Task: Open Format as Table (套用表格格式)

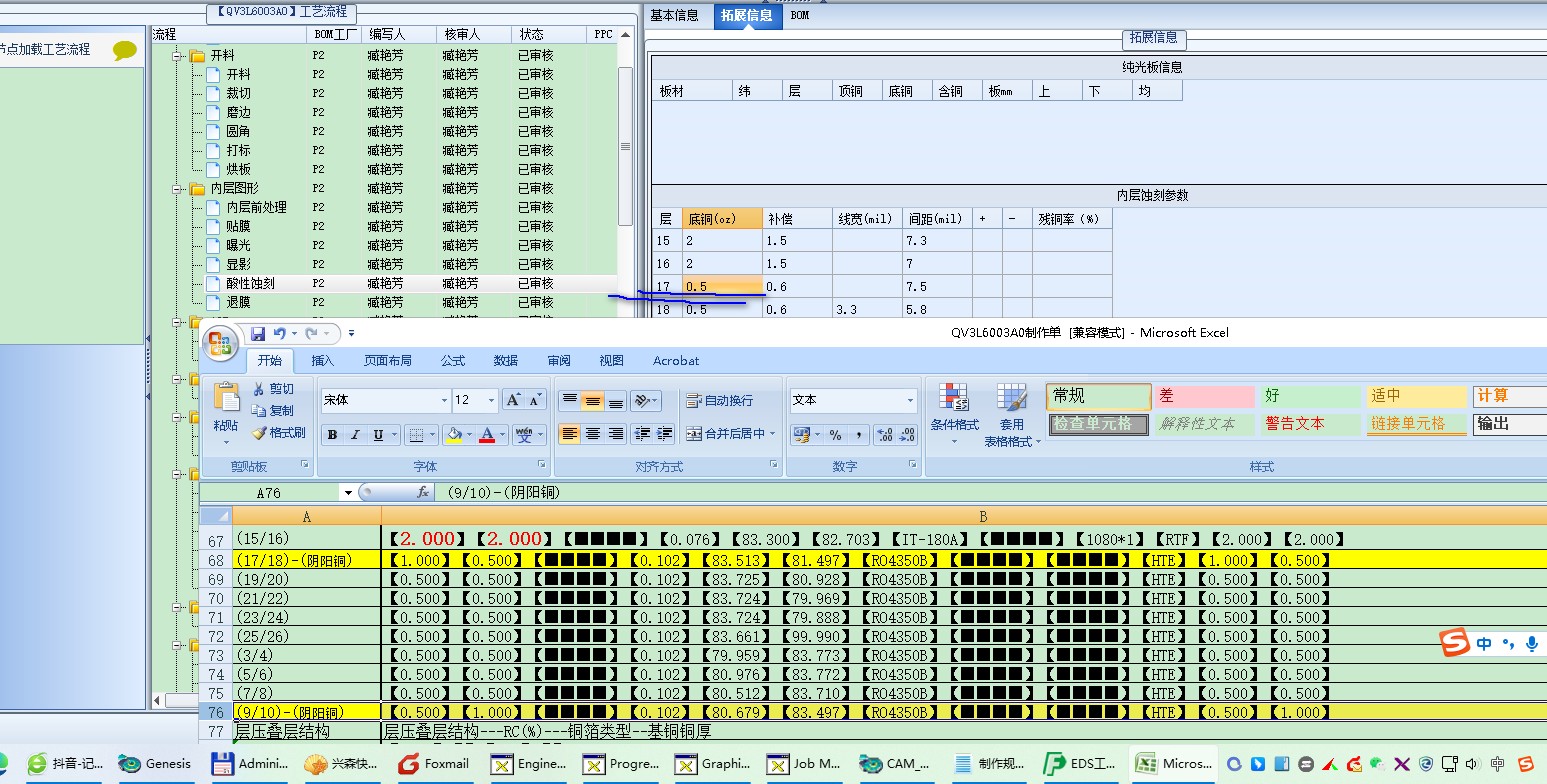Action: tap(1012, 415)
